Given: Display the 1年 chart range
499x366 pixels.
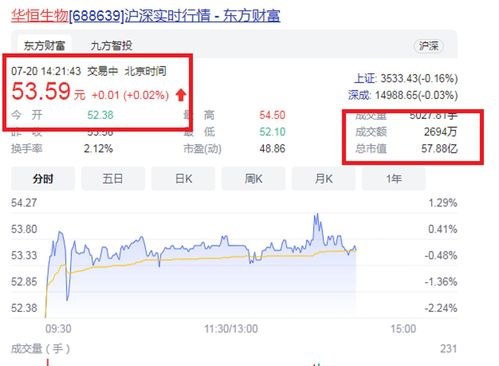Looking at the screenshot, I should click(394, 179).
